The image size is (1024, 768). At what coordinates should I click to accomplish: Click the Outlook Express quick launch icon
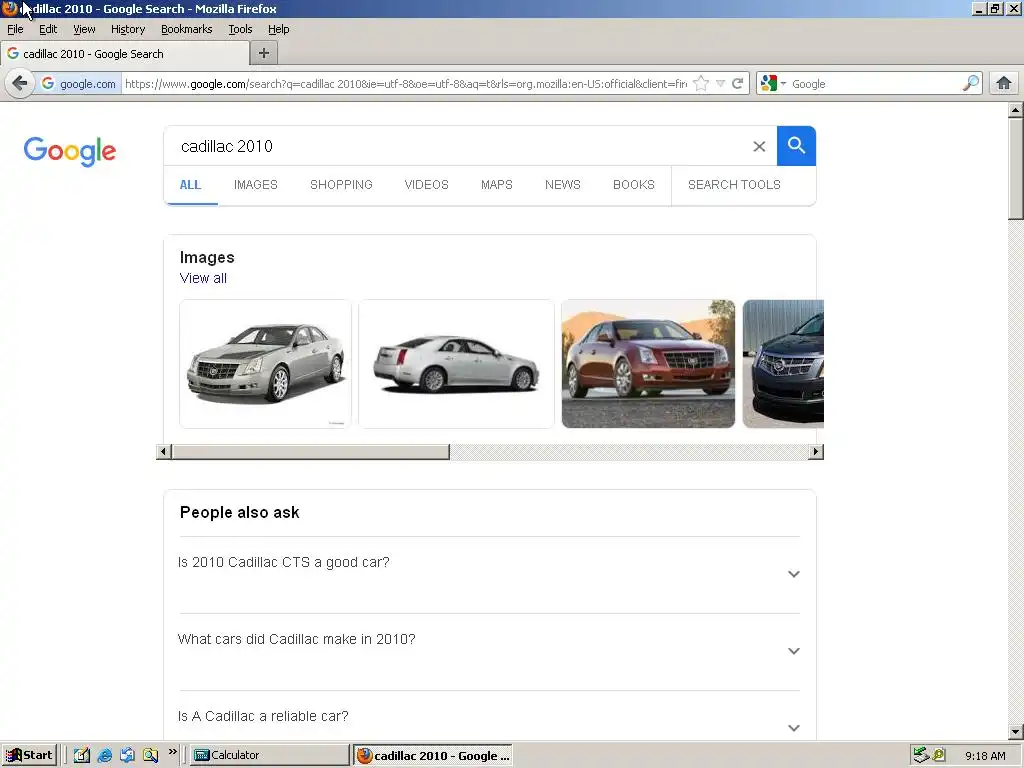127,755
